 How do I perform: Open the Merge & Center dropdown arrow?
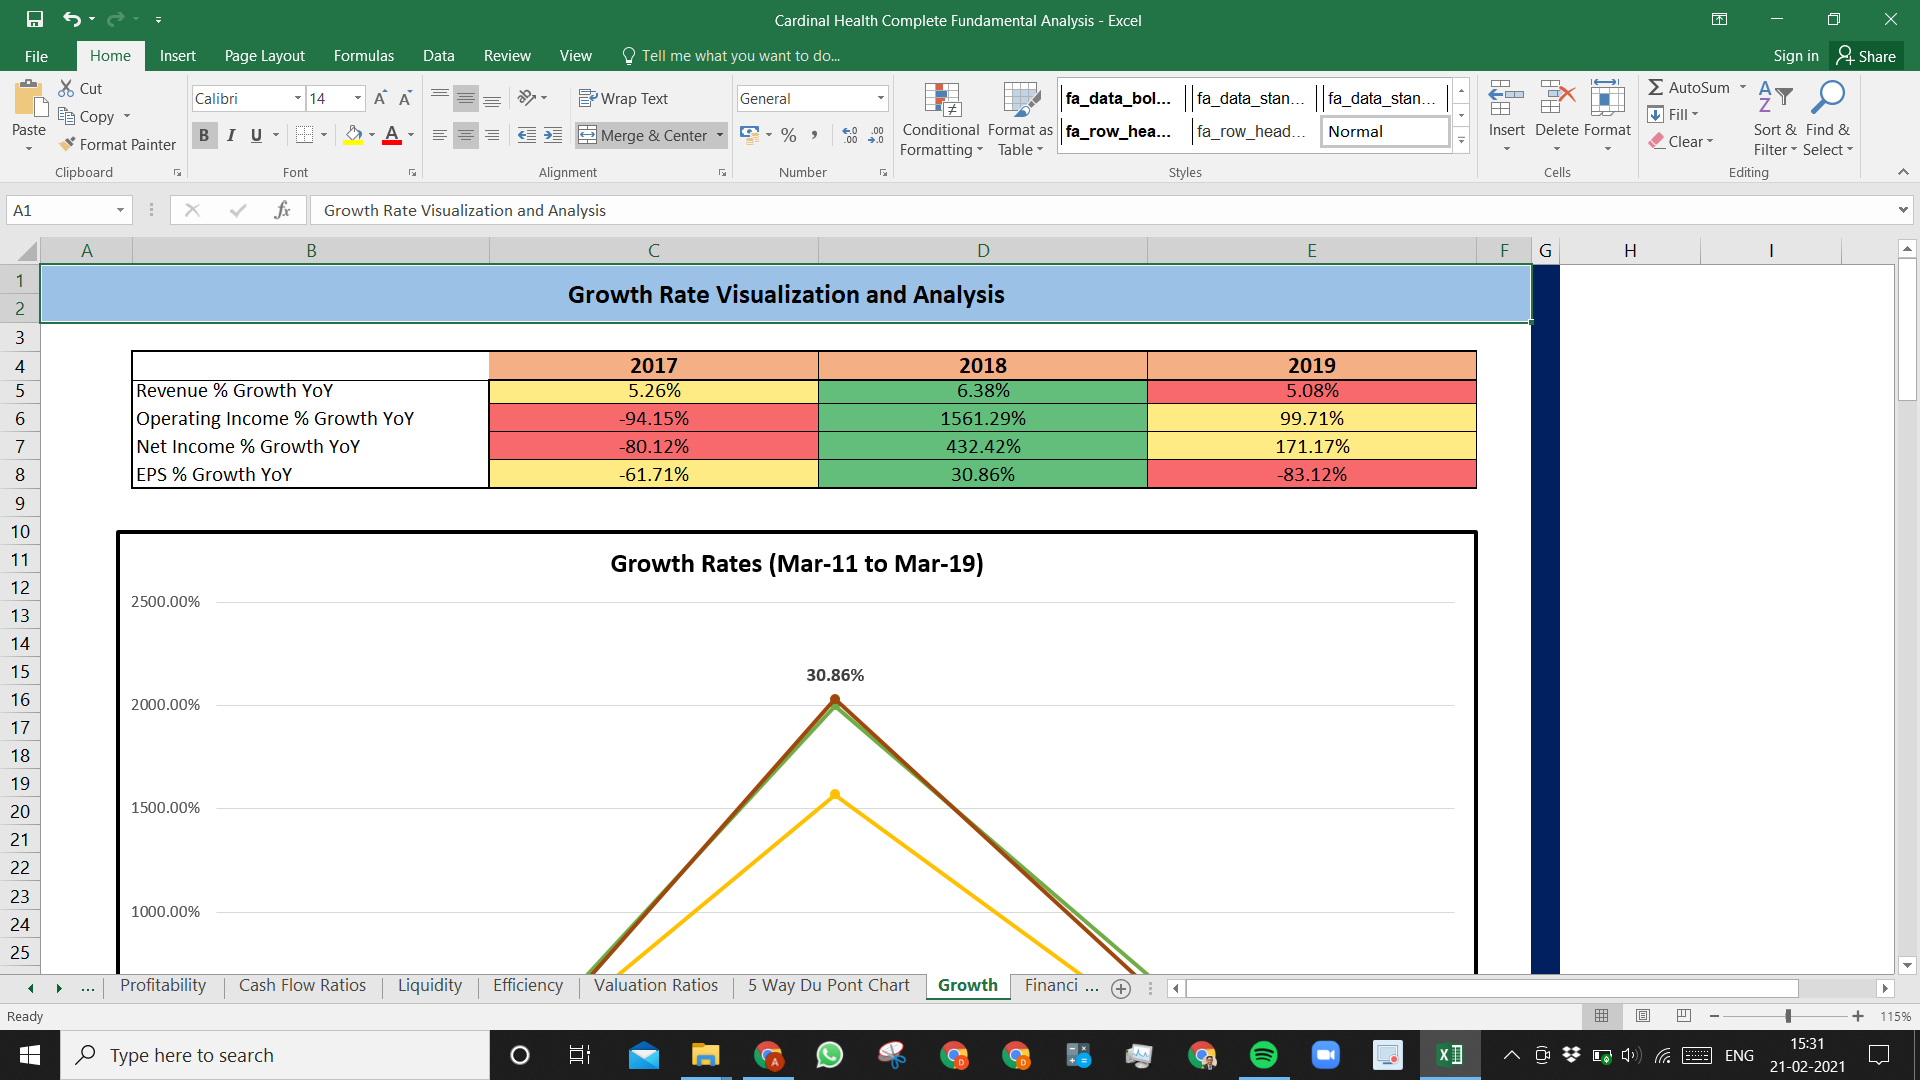point(719,135)
